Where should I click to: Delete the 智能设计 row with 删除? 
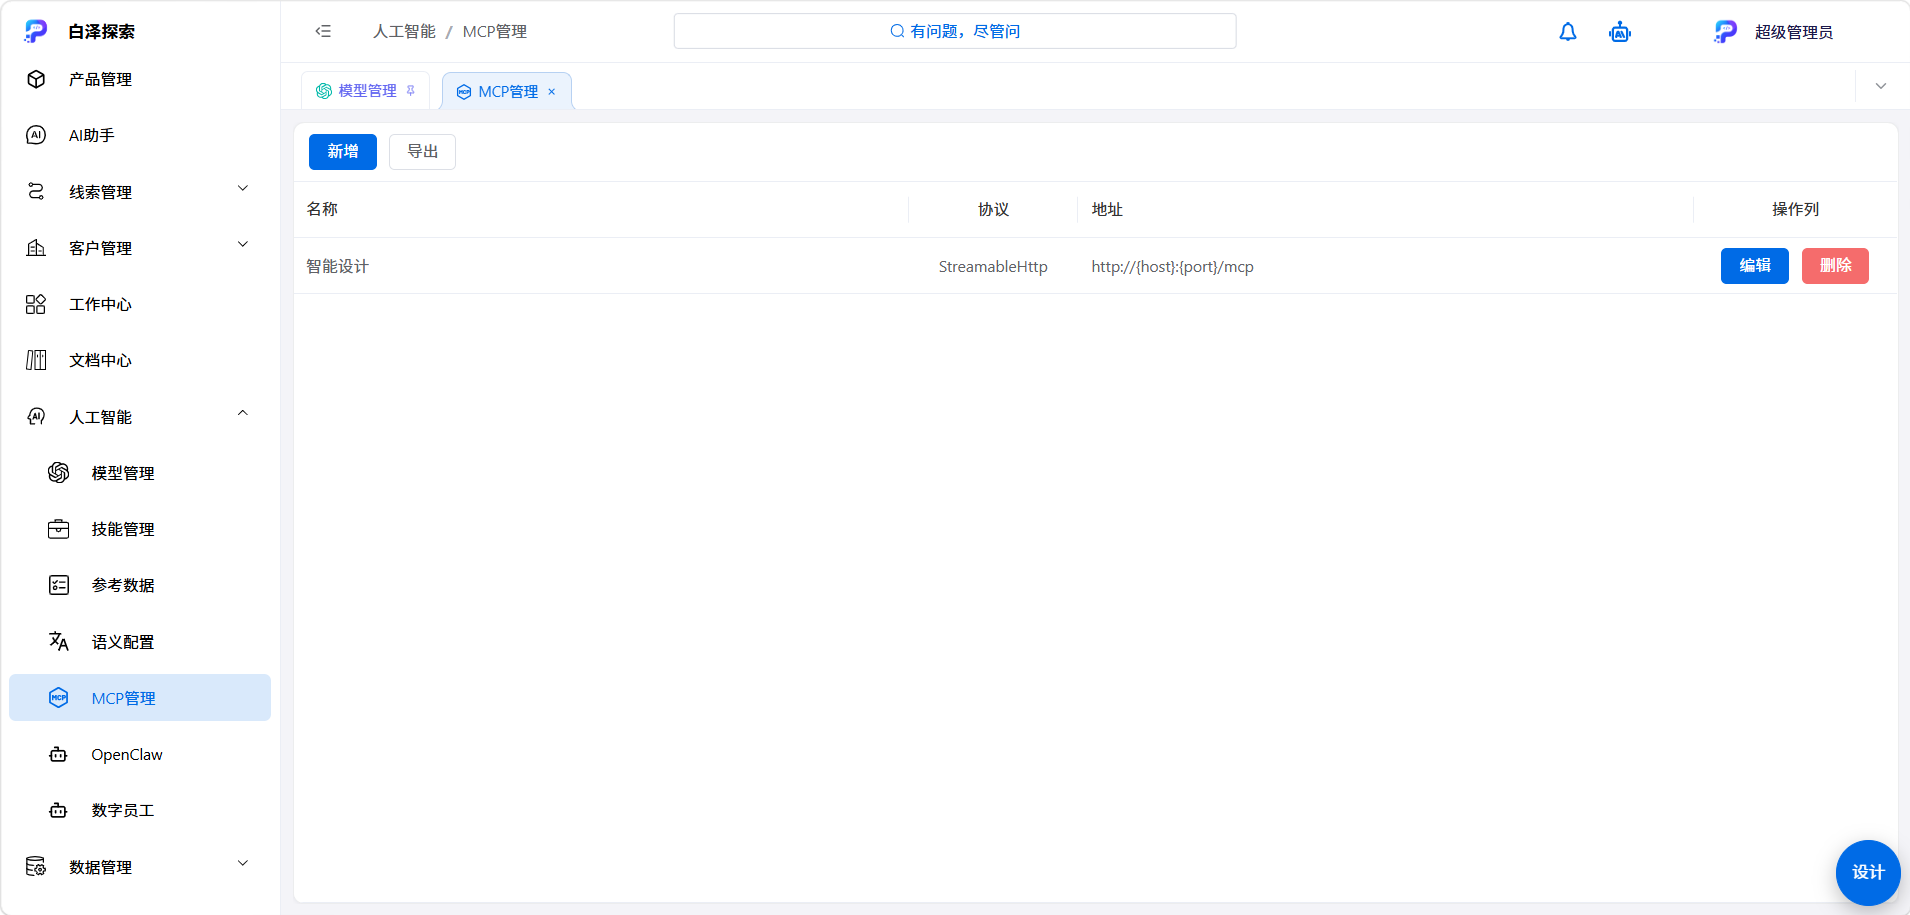1835,266
